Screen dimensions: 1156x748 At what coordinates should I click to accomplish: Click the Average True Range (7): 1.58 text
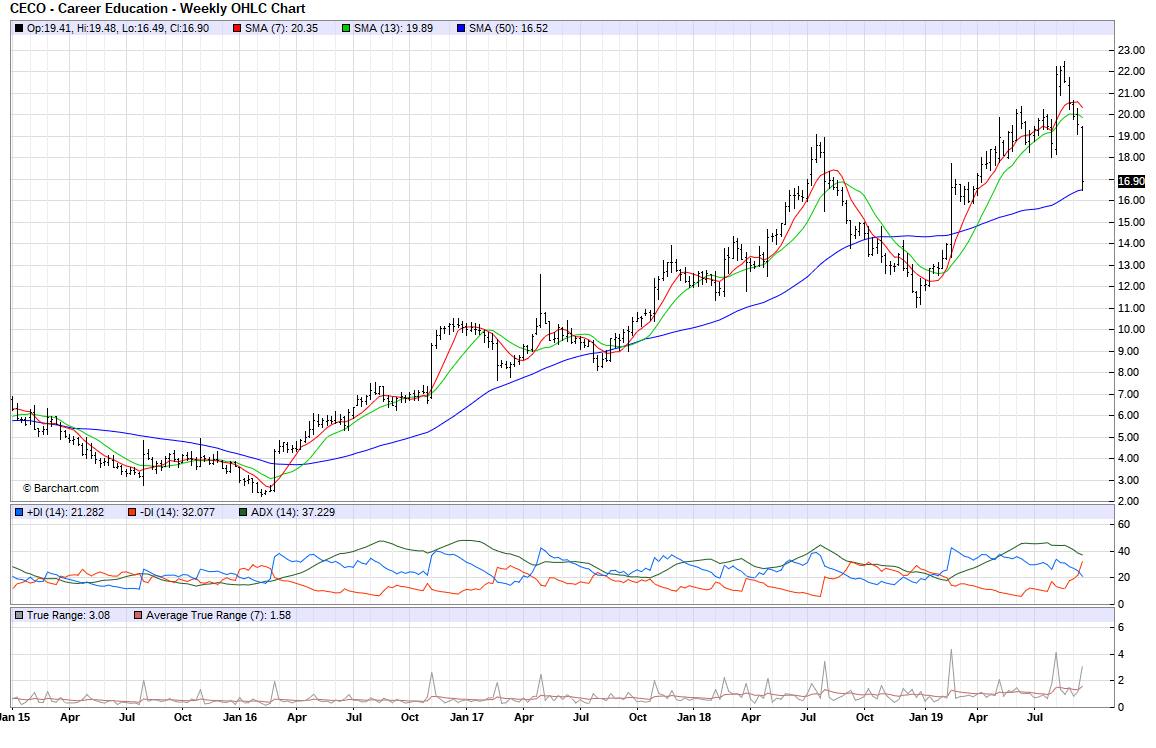pyautogui.click(x=218, y=615)
